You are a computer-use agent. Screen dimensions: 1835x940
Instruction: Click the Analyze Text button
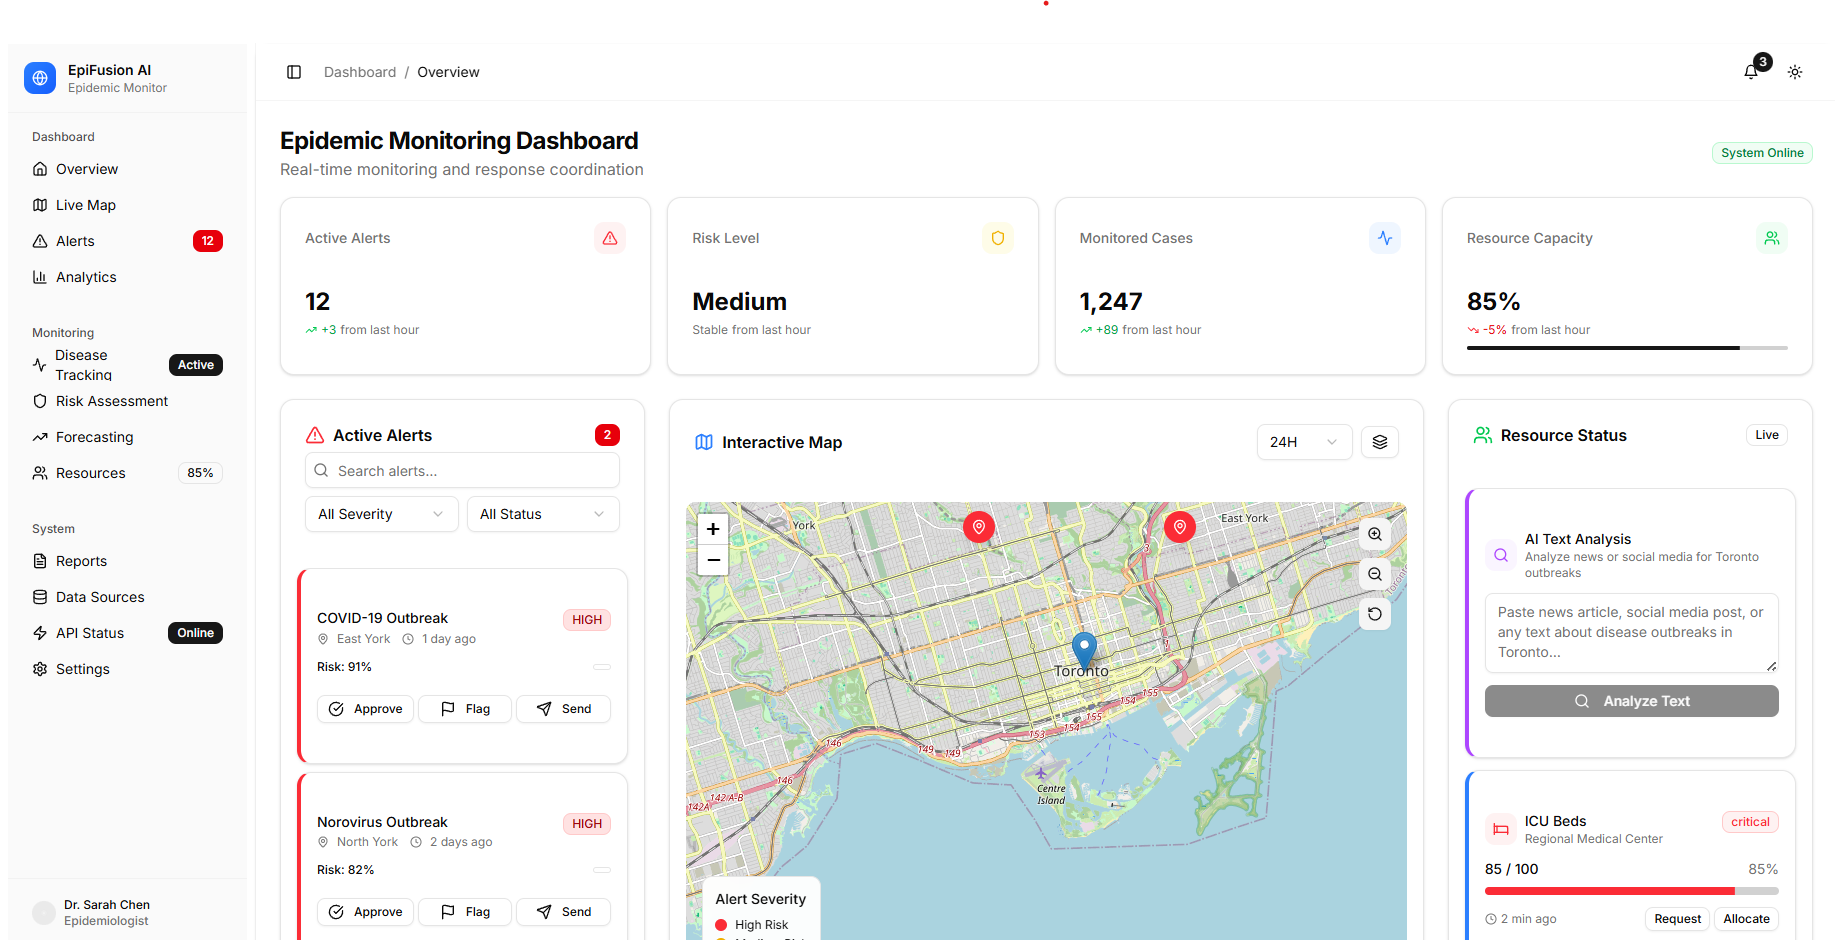coord(1632,701)
